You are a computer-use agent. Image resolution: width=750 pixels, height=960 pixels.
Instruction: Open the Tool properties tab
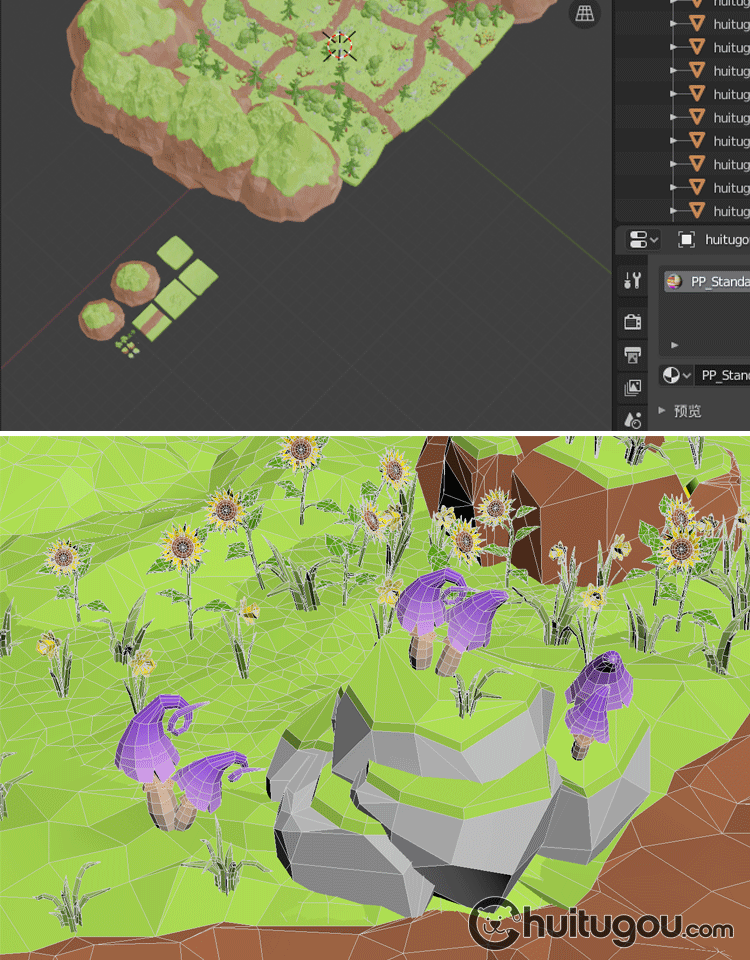click(632, 281)
